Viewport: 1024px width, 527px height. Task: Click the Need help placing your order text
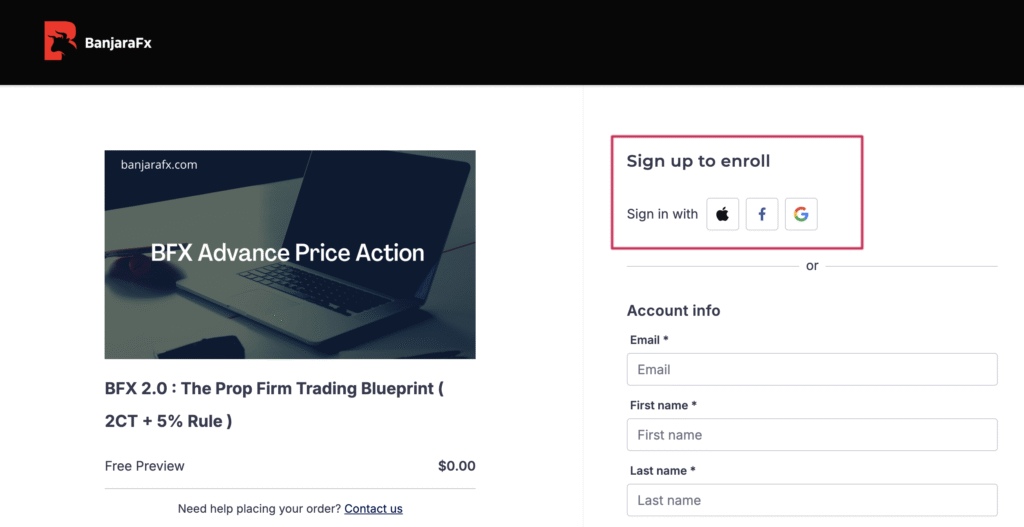[259, 509]
